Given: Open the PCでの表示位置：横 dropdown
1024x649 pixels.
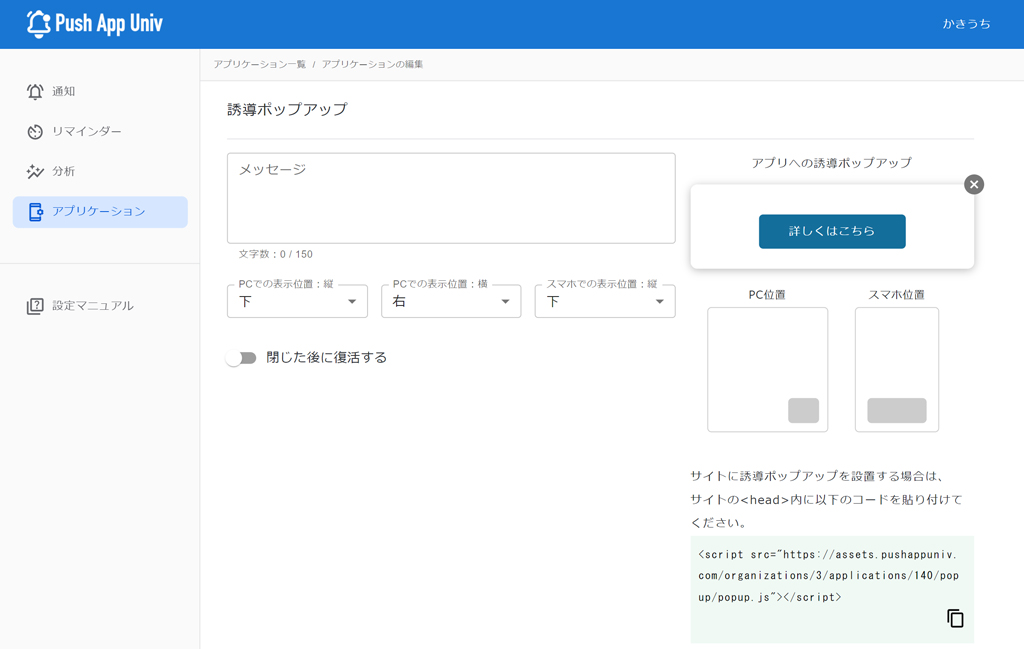Looking at the screenshot, I should click(x=451, y=301).
